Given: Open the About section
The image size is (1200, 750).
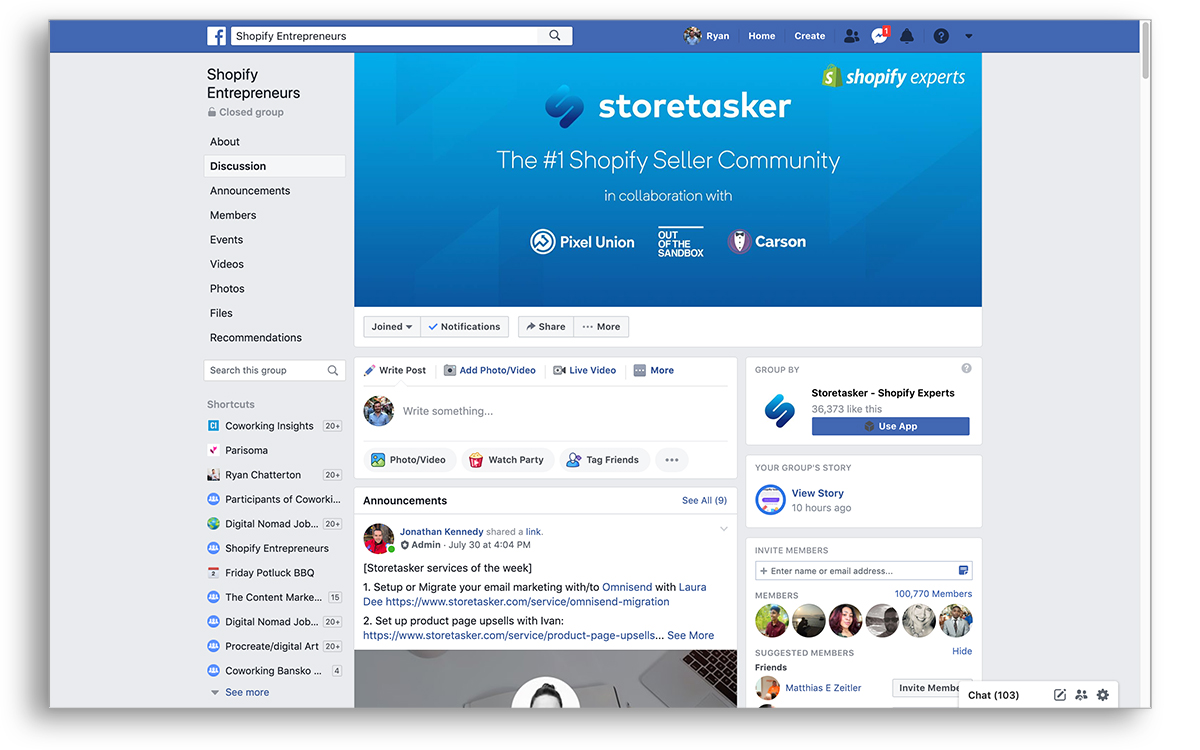Looking at the screenshot, I should click(x=225, y=142).
